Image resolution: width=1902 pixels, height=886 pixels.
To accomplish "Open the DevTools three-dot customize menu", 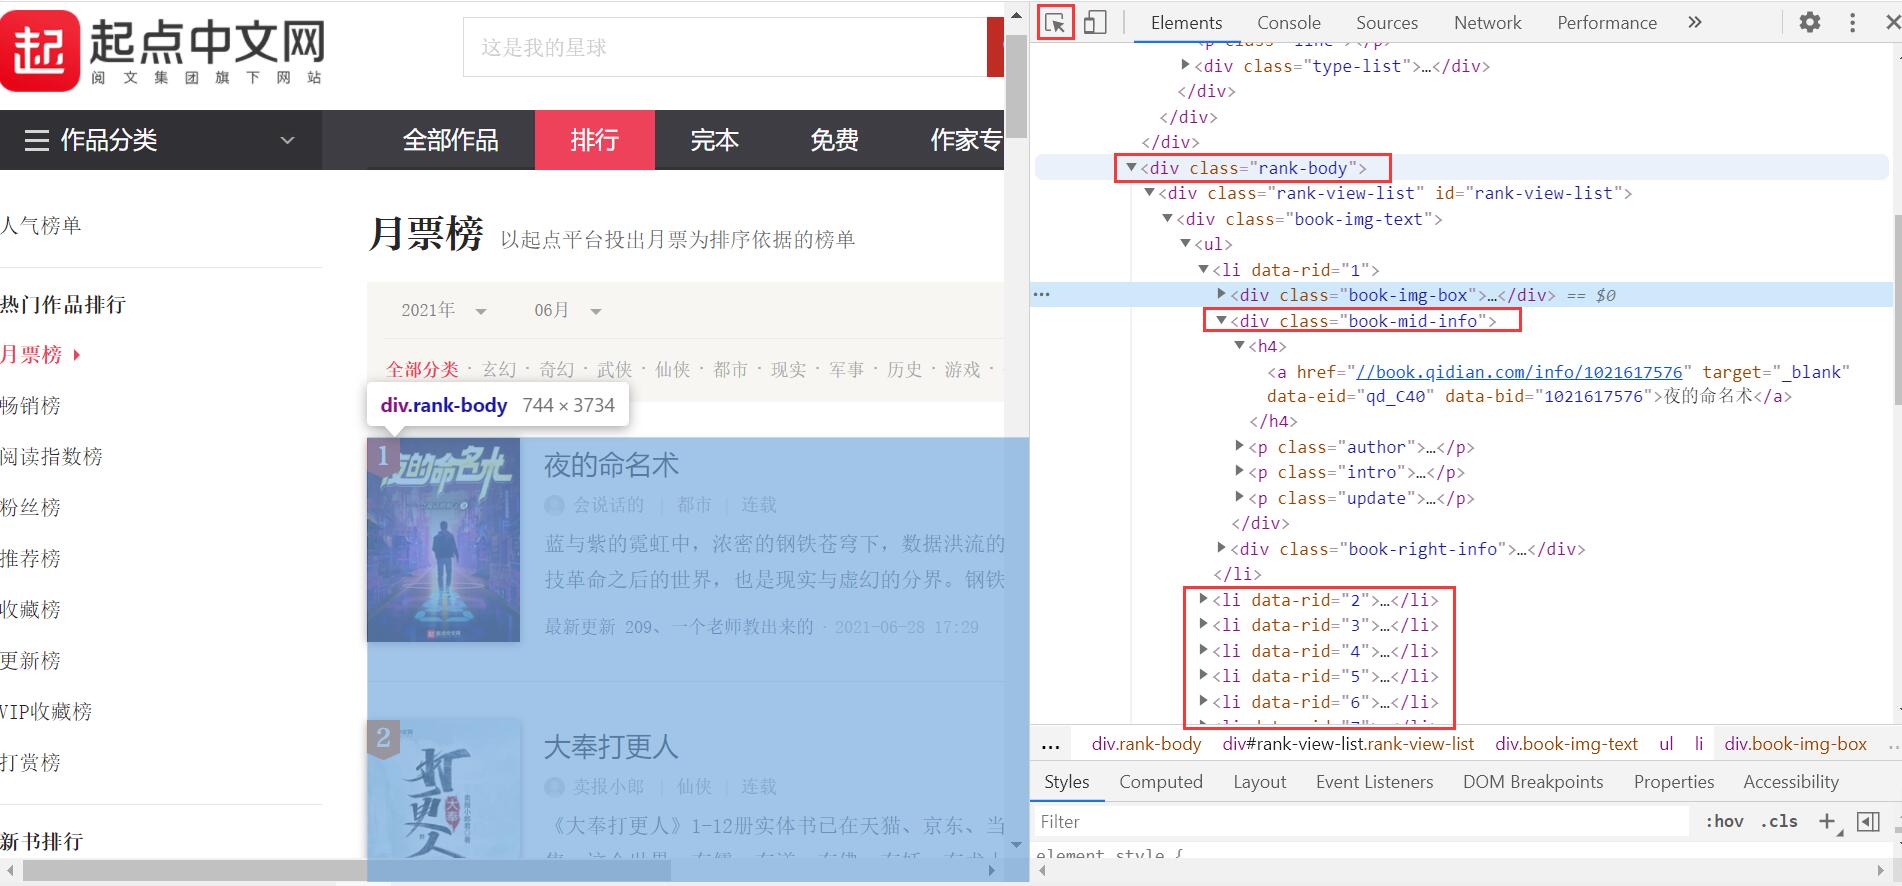I will (1852, 22).
